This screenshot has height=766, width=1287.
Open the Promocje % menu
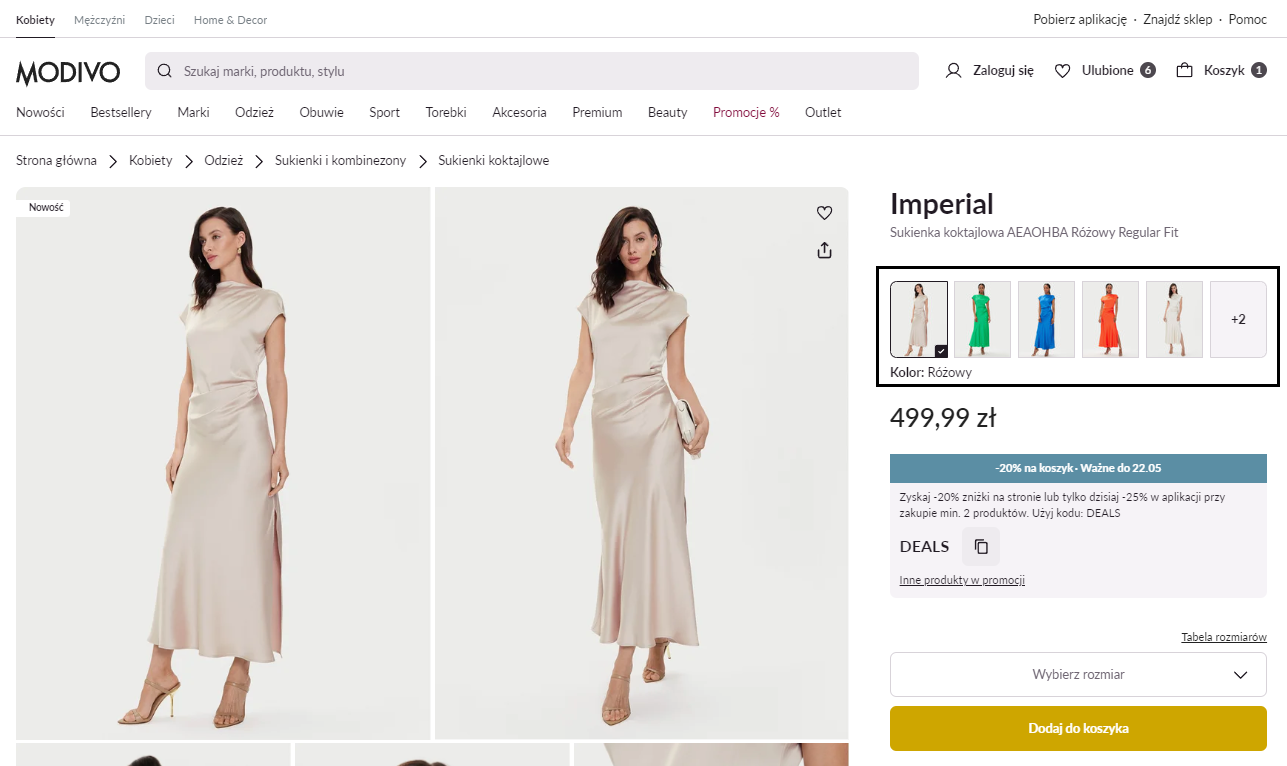click(746, 113)
